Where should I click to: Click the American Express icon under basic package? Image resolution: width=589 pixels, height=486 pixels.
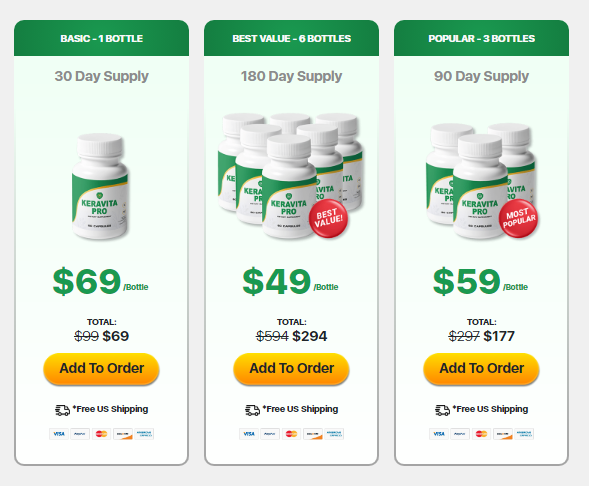point(144,434)
